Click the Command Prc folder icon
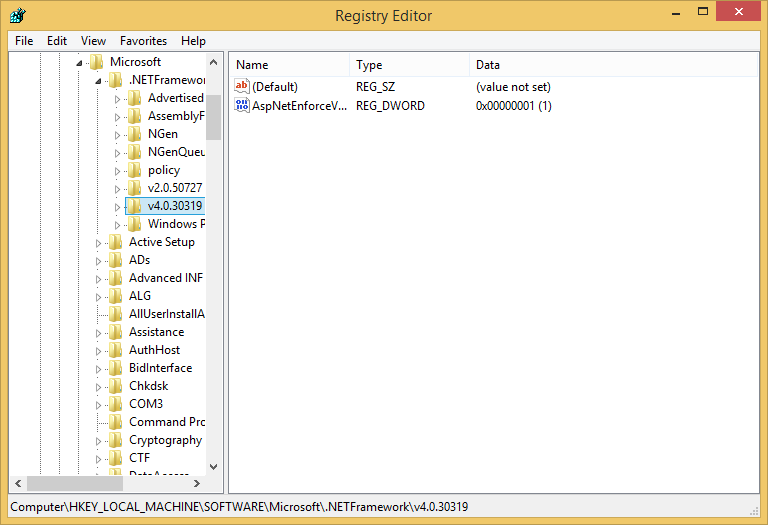Image resolution: width=768 pixels, height=525 pixels. point(116,422)
